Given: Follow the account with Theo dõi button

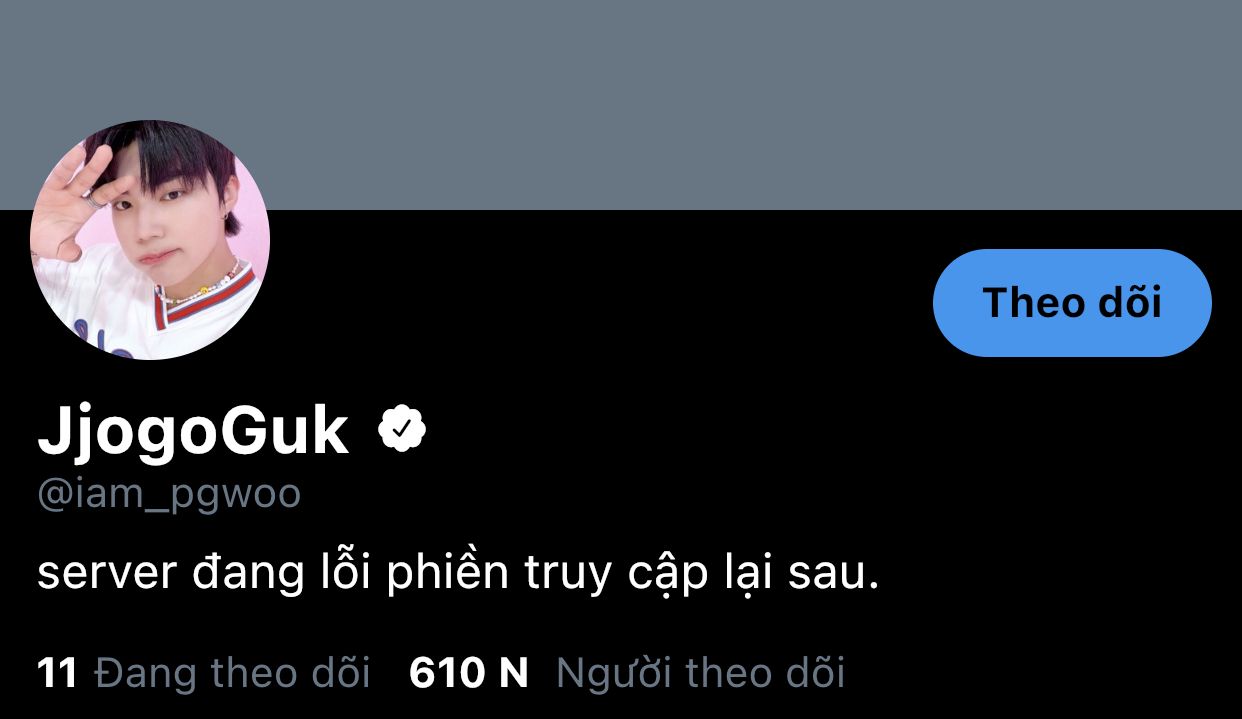Looking at the screenshot, I should click(x=1072, y=303).
